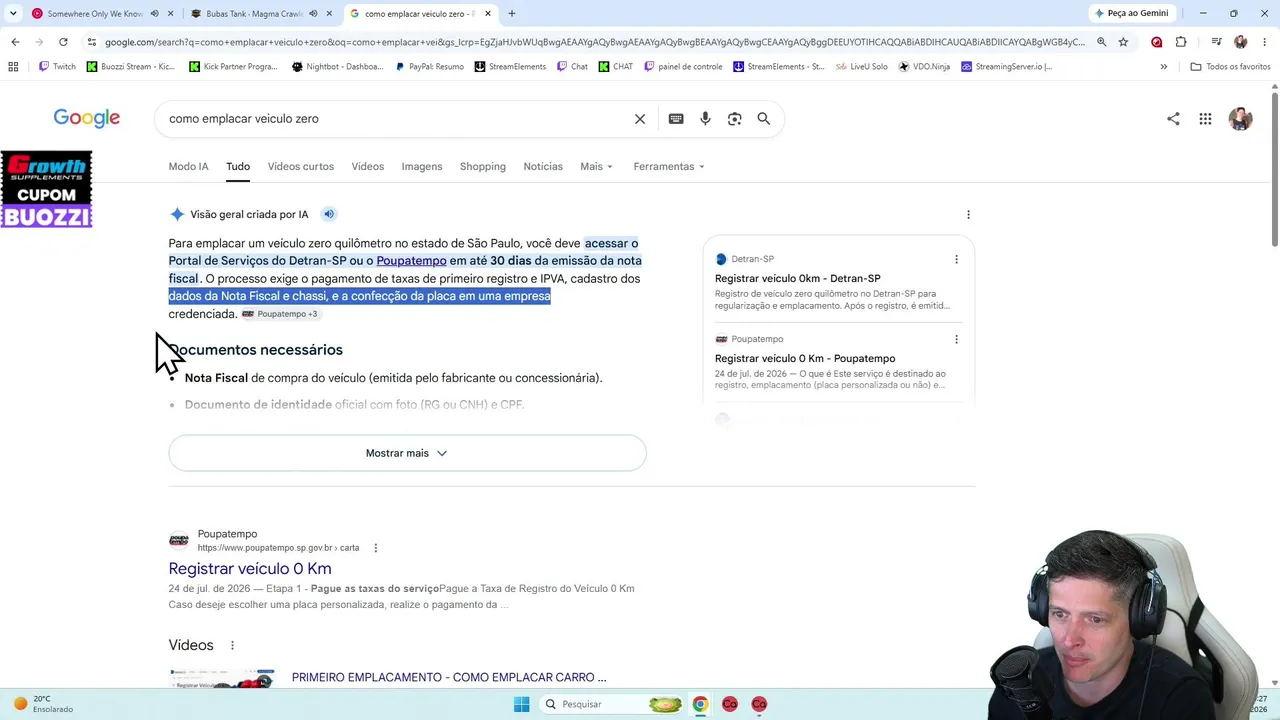Viewport: 1280px width, 720px height.
Task: Follow the Poupatempo link in AI overview
Action: click(x=411, y=261)
